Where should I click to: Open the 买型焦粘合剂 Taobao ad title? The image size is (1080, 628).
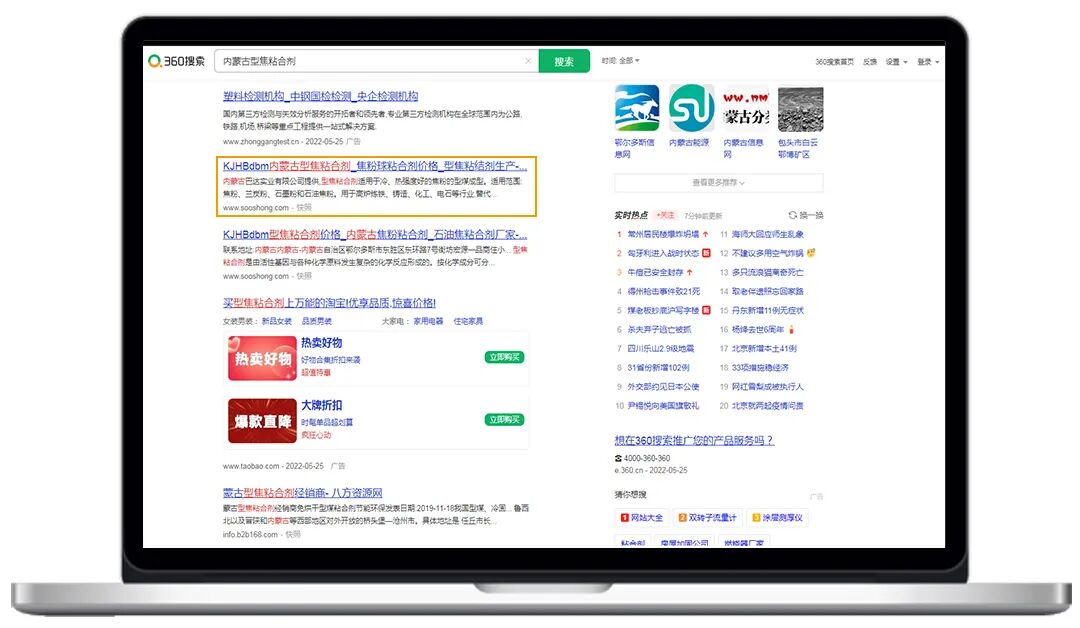(329, 303)
